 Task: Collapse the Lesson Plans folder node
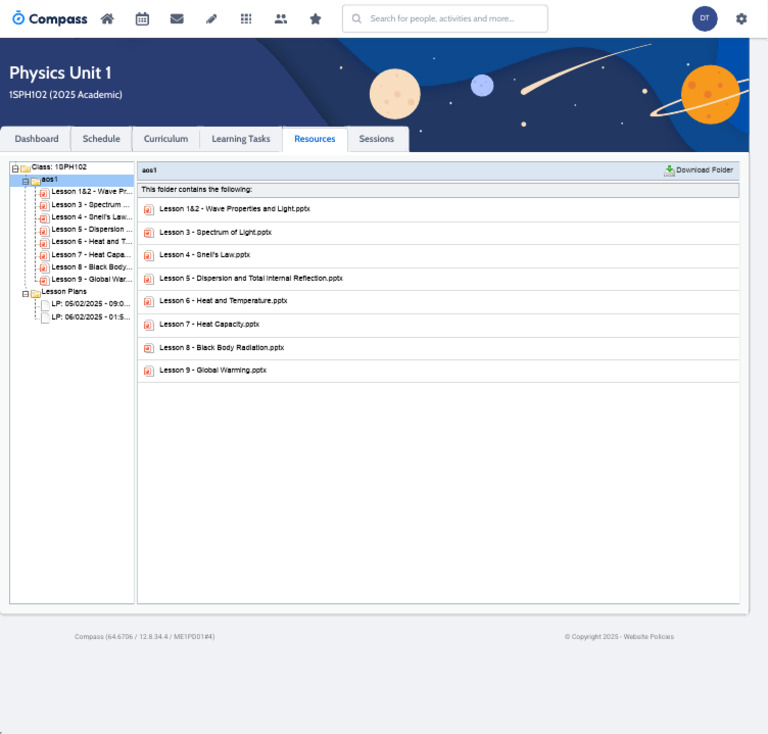click(25, 294)
